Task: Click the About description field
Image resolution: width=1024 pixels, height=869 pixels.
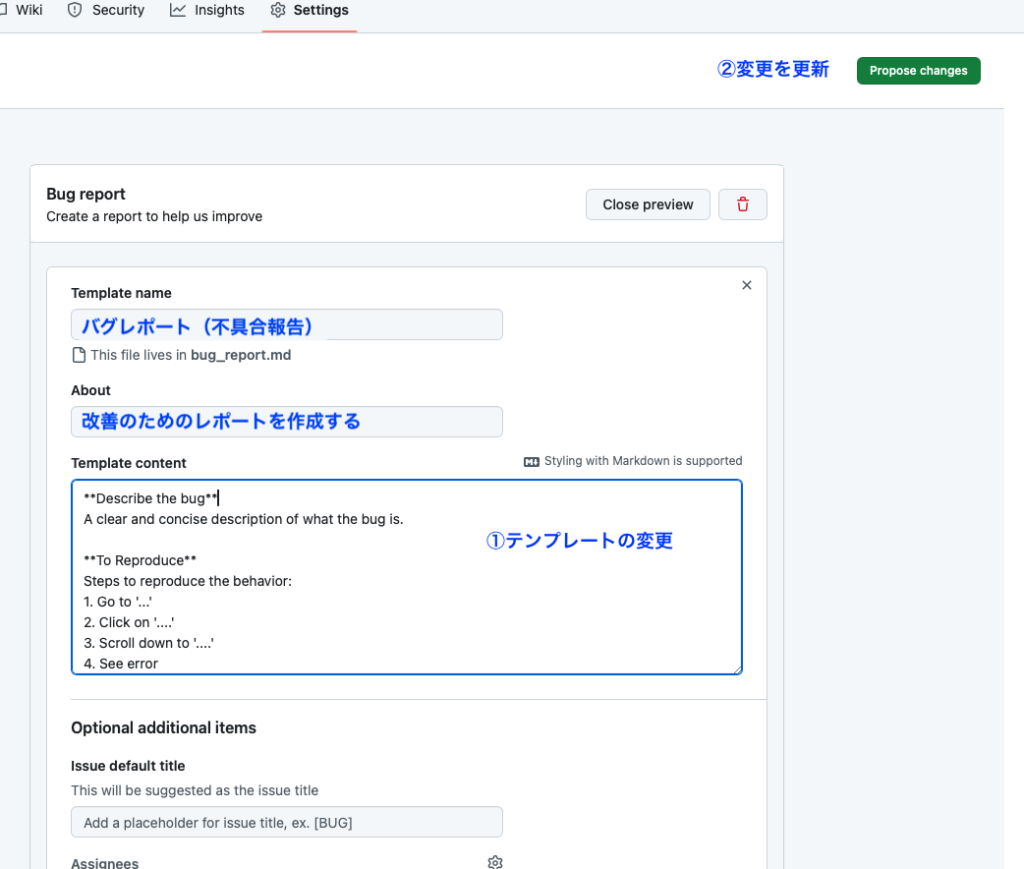Action: coord(286,421)
